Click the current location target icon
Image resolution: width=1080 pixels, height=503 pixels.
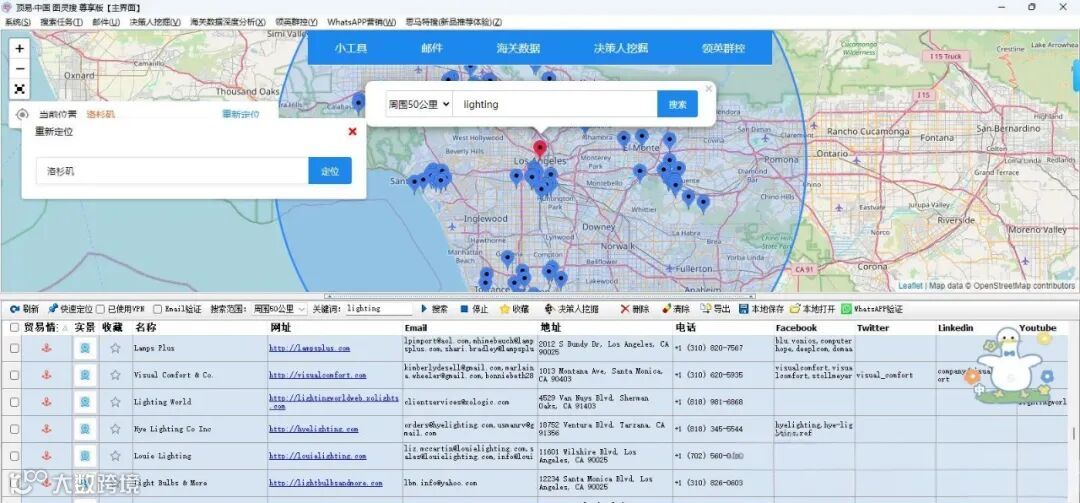[x=22, y=114]
